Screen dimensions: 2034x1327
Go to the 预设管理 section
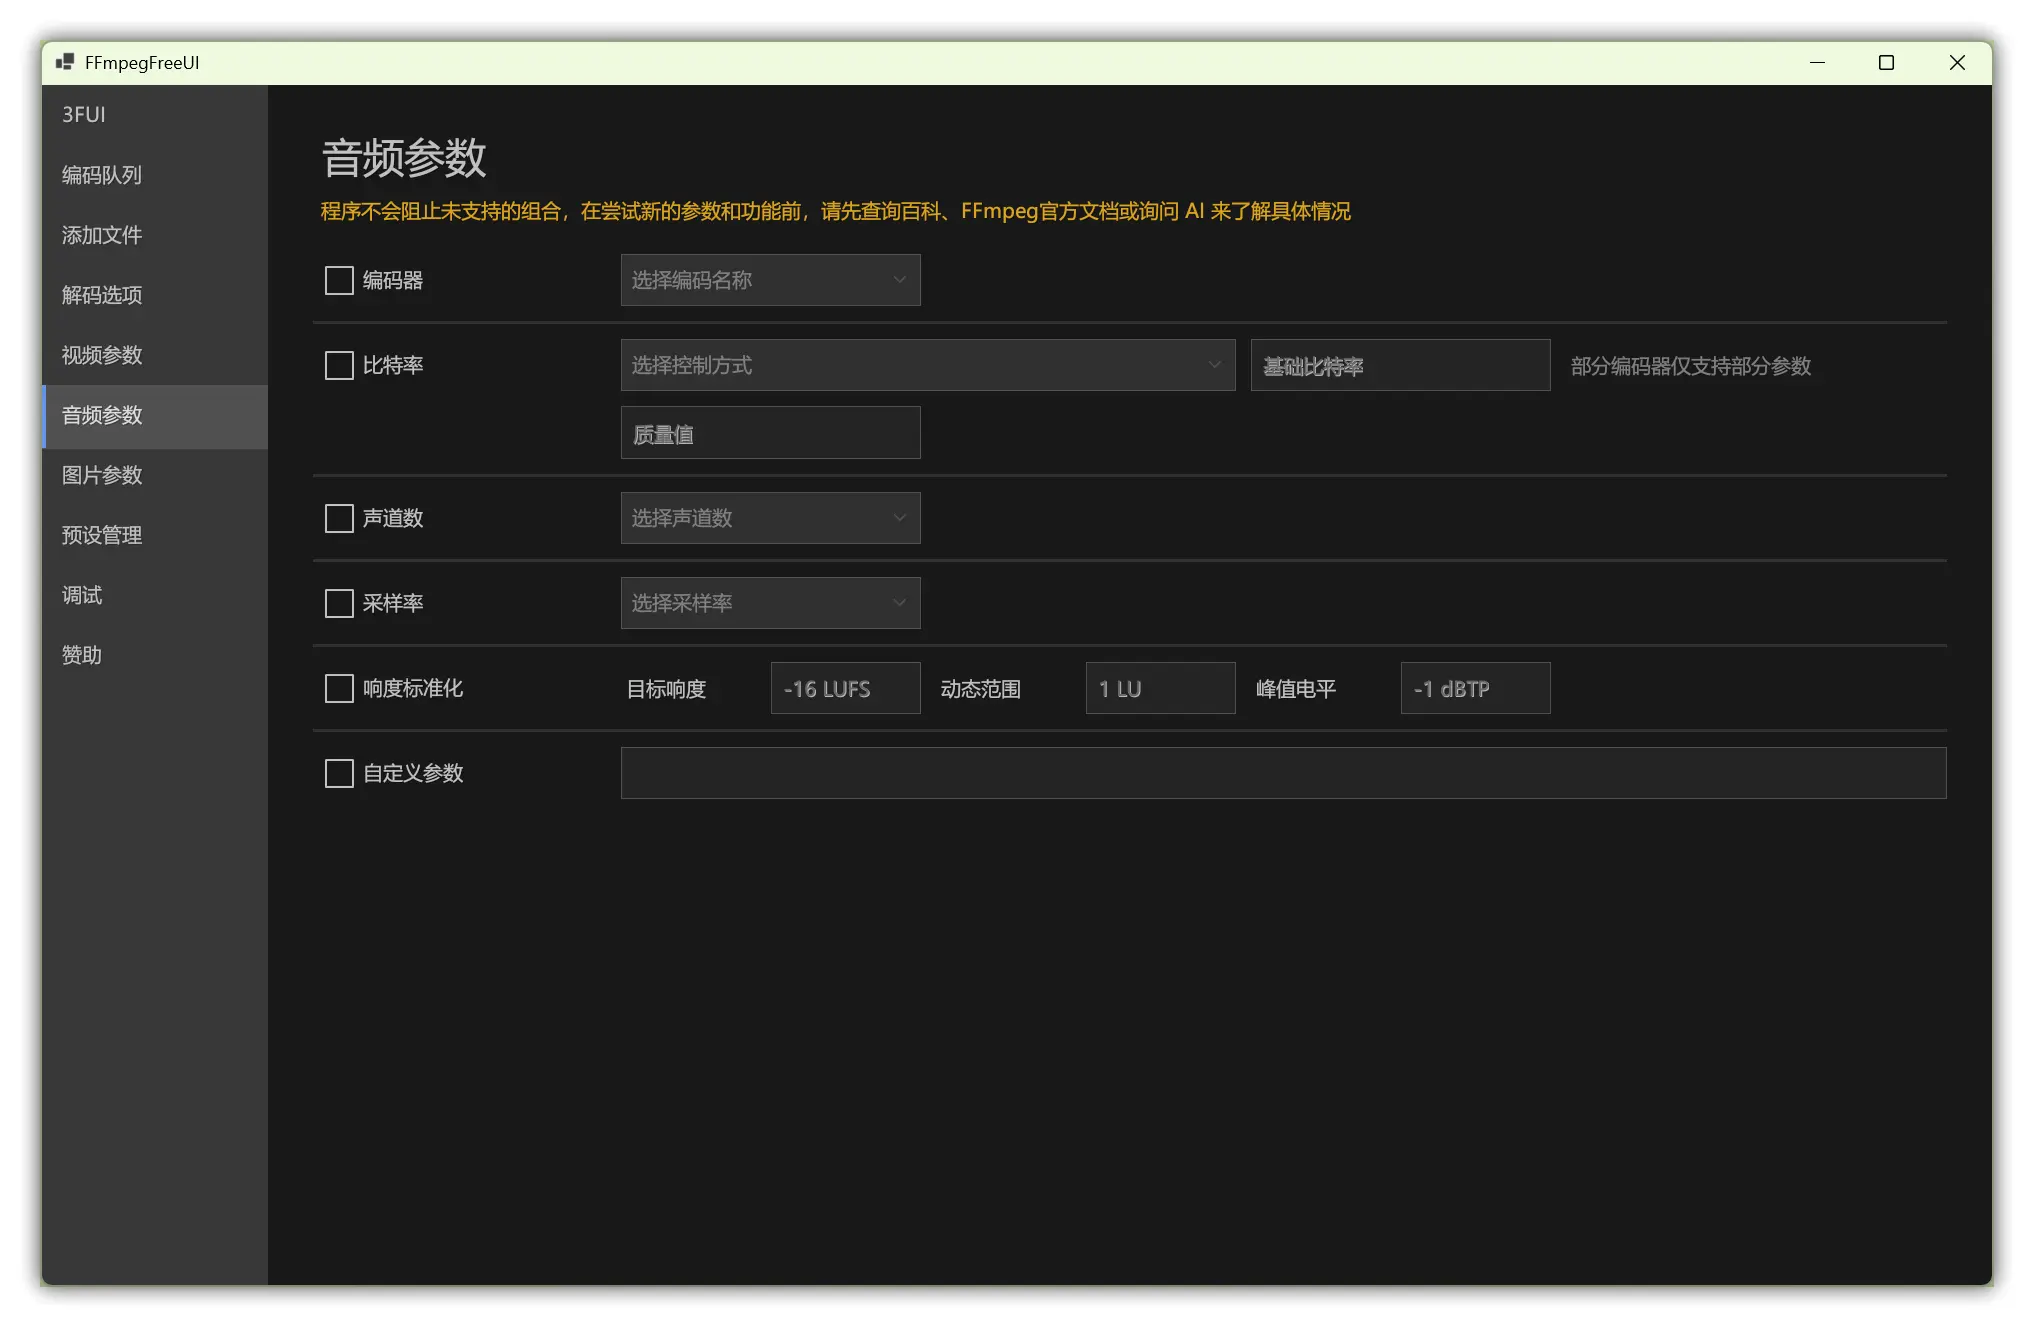(x=102, y=535)
